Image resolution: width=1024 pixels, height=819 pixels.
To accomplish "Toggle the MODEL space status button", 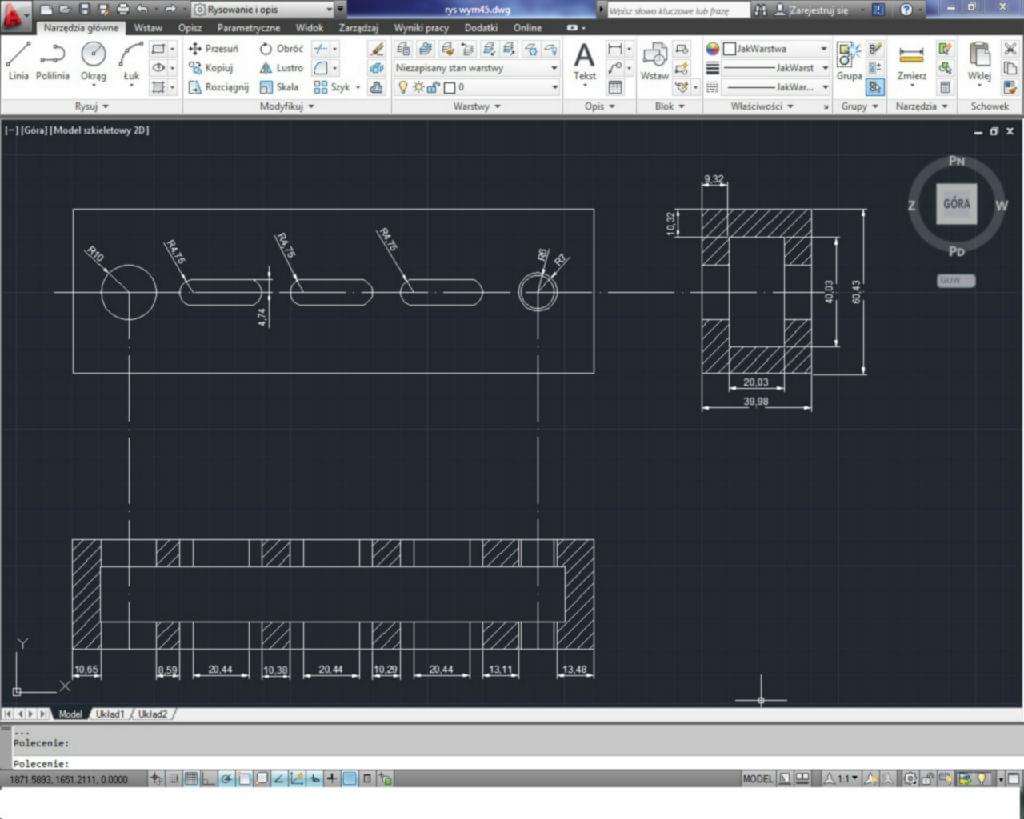I will (x=758, y=779).
